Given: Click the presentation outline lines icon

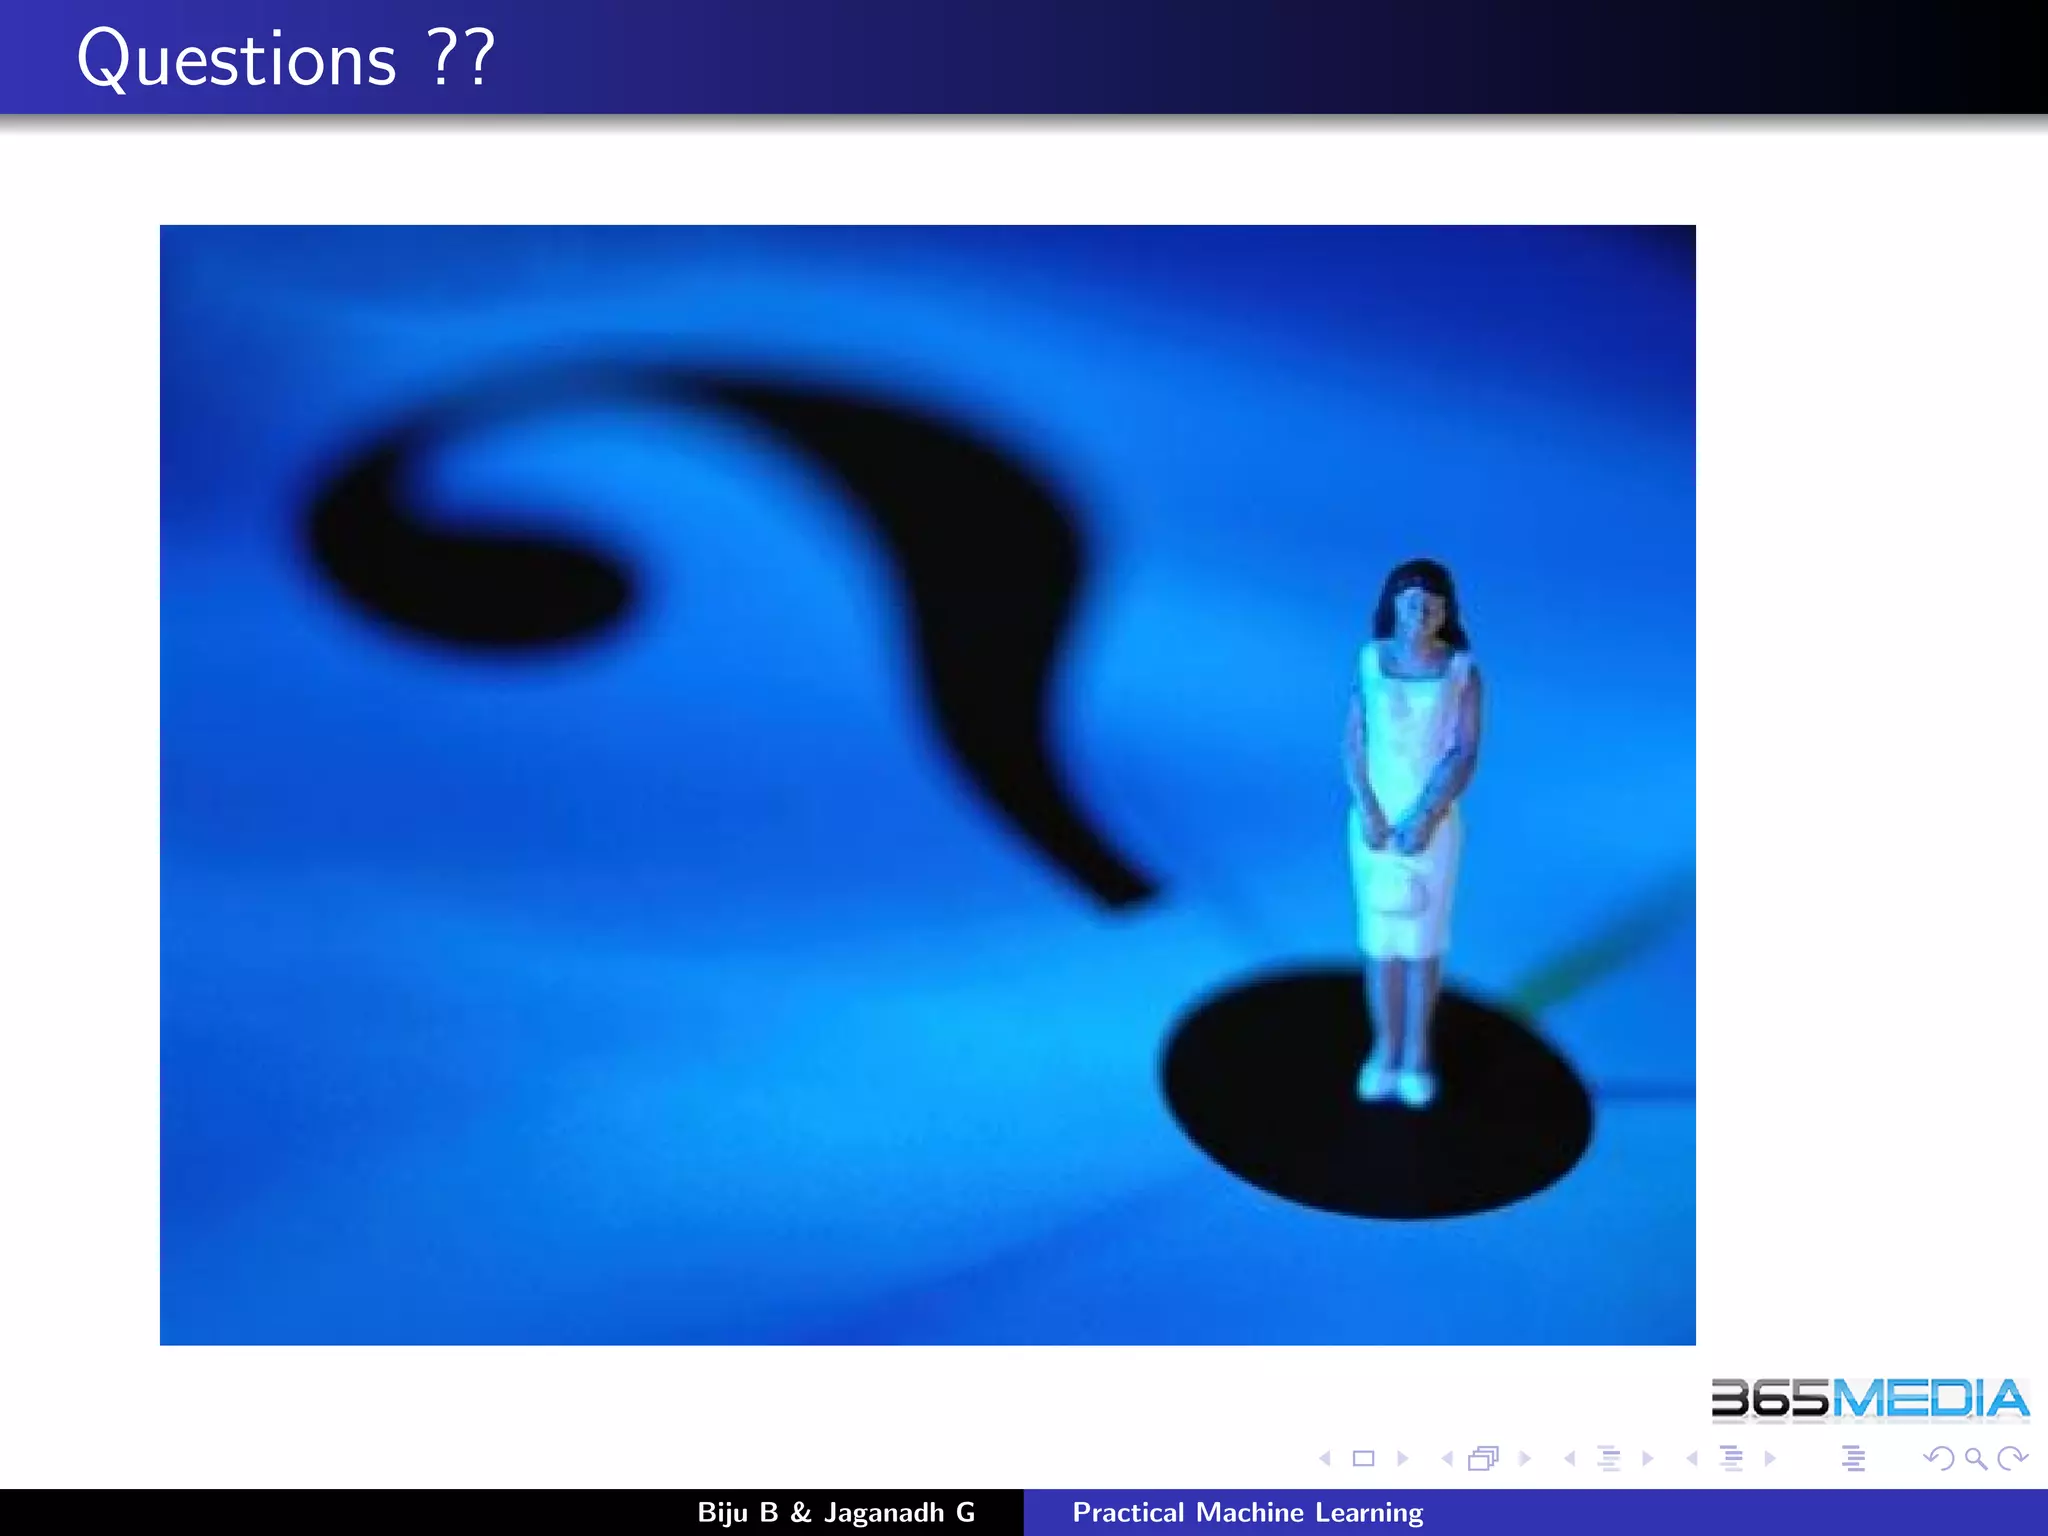Looking at the screenshot, I should (1853, 1459).
